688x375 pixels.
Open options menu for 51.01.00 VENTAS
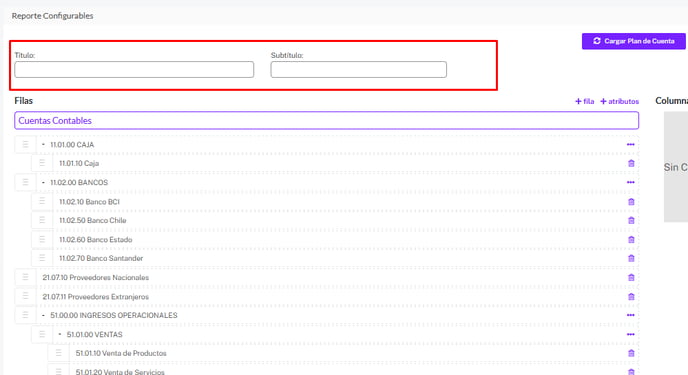coord(631,335)
